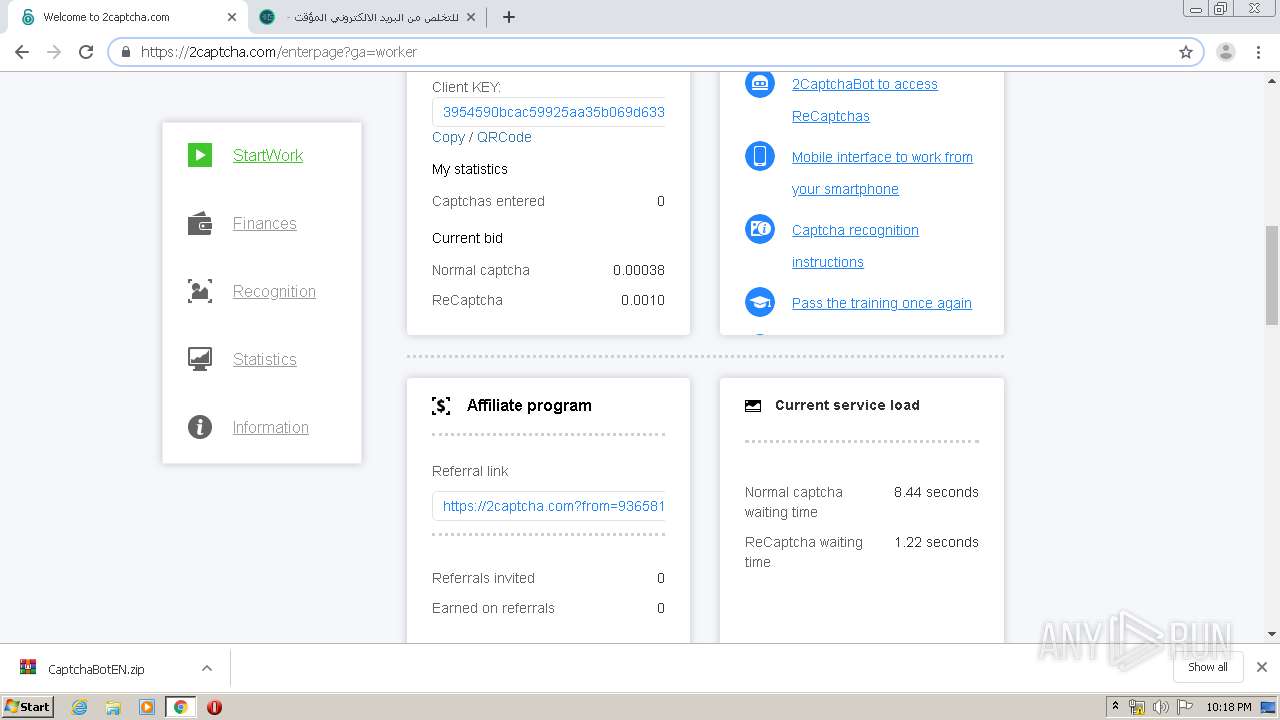The width and height of the screenshot is (1280, 720).
Task: Switch to the Arabic temporary email tab
Action: tap(368, 17)
